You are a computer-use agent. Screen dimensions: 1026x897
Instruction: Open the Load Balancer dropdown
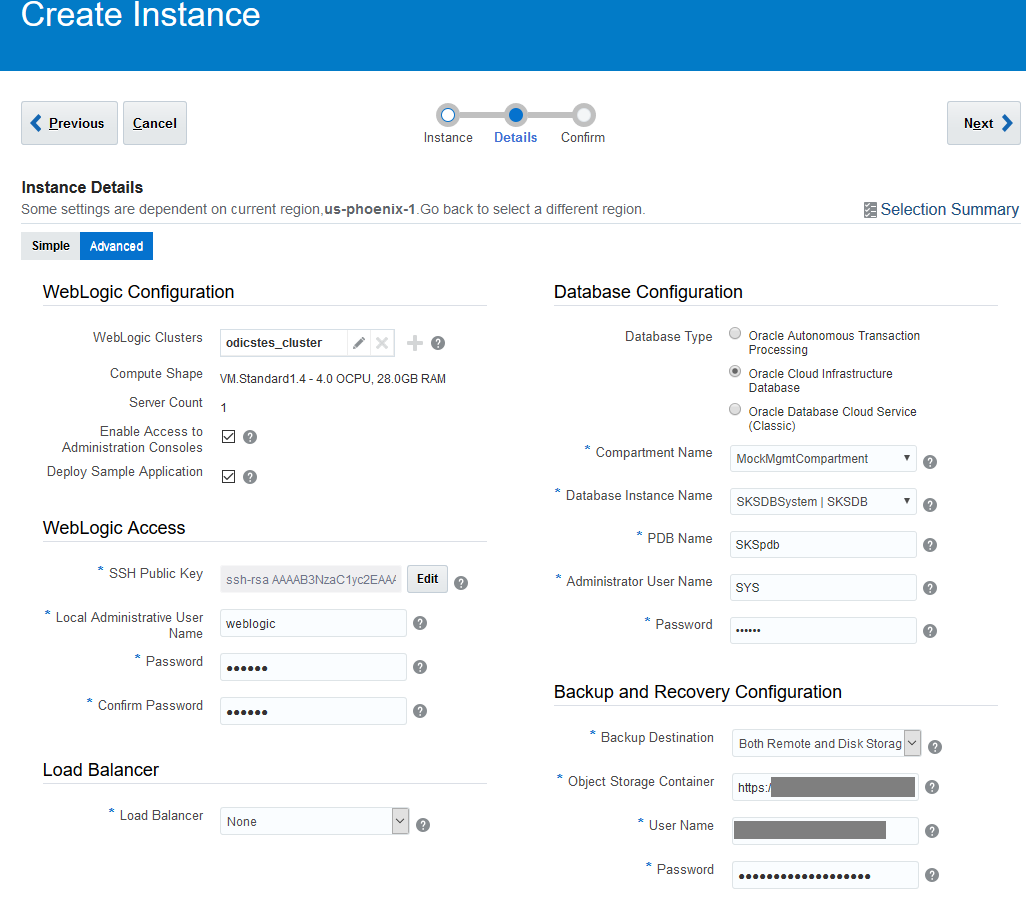pos(399,820)
